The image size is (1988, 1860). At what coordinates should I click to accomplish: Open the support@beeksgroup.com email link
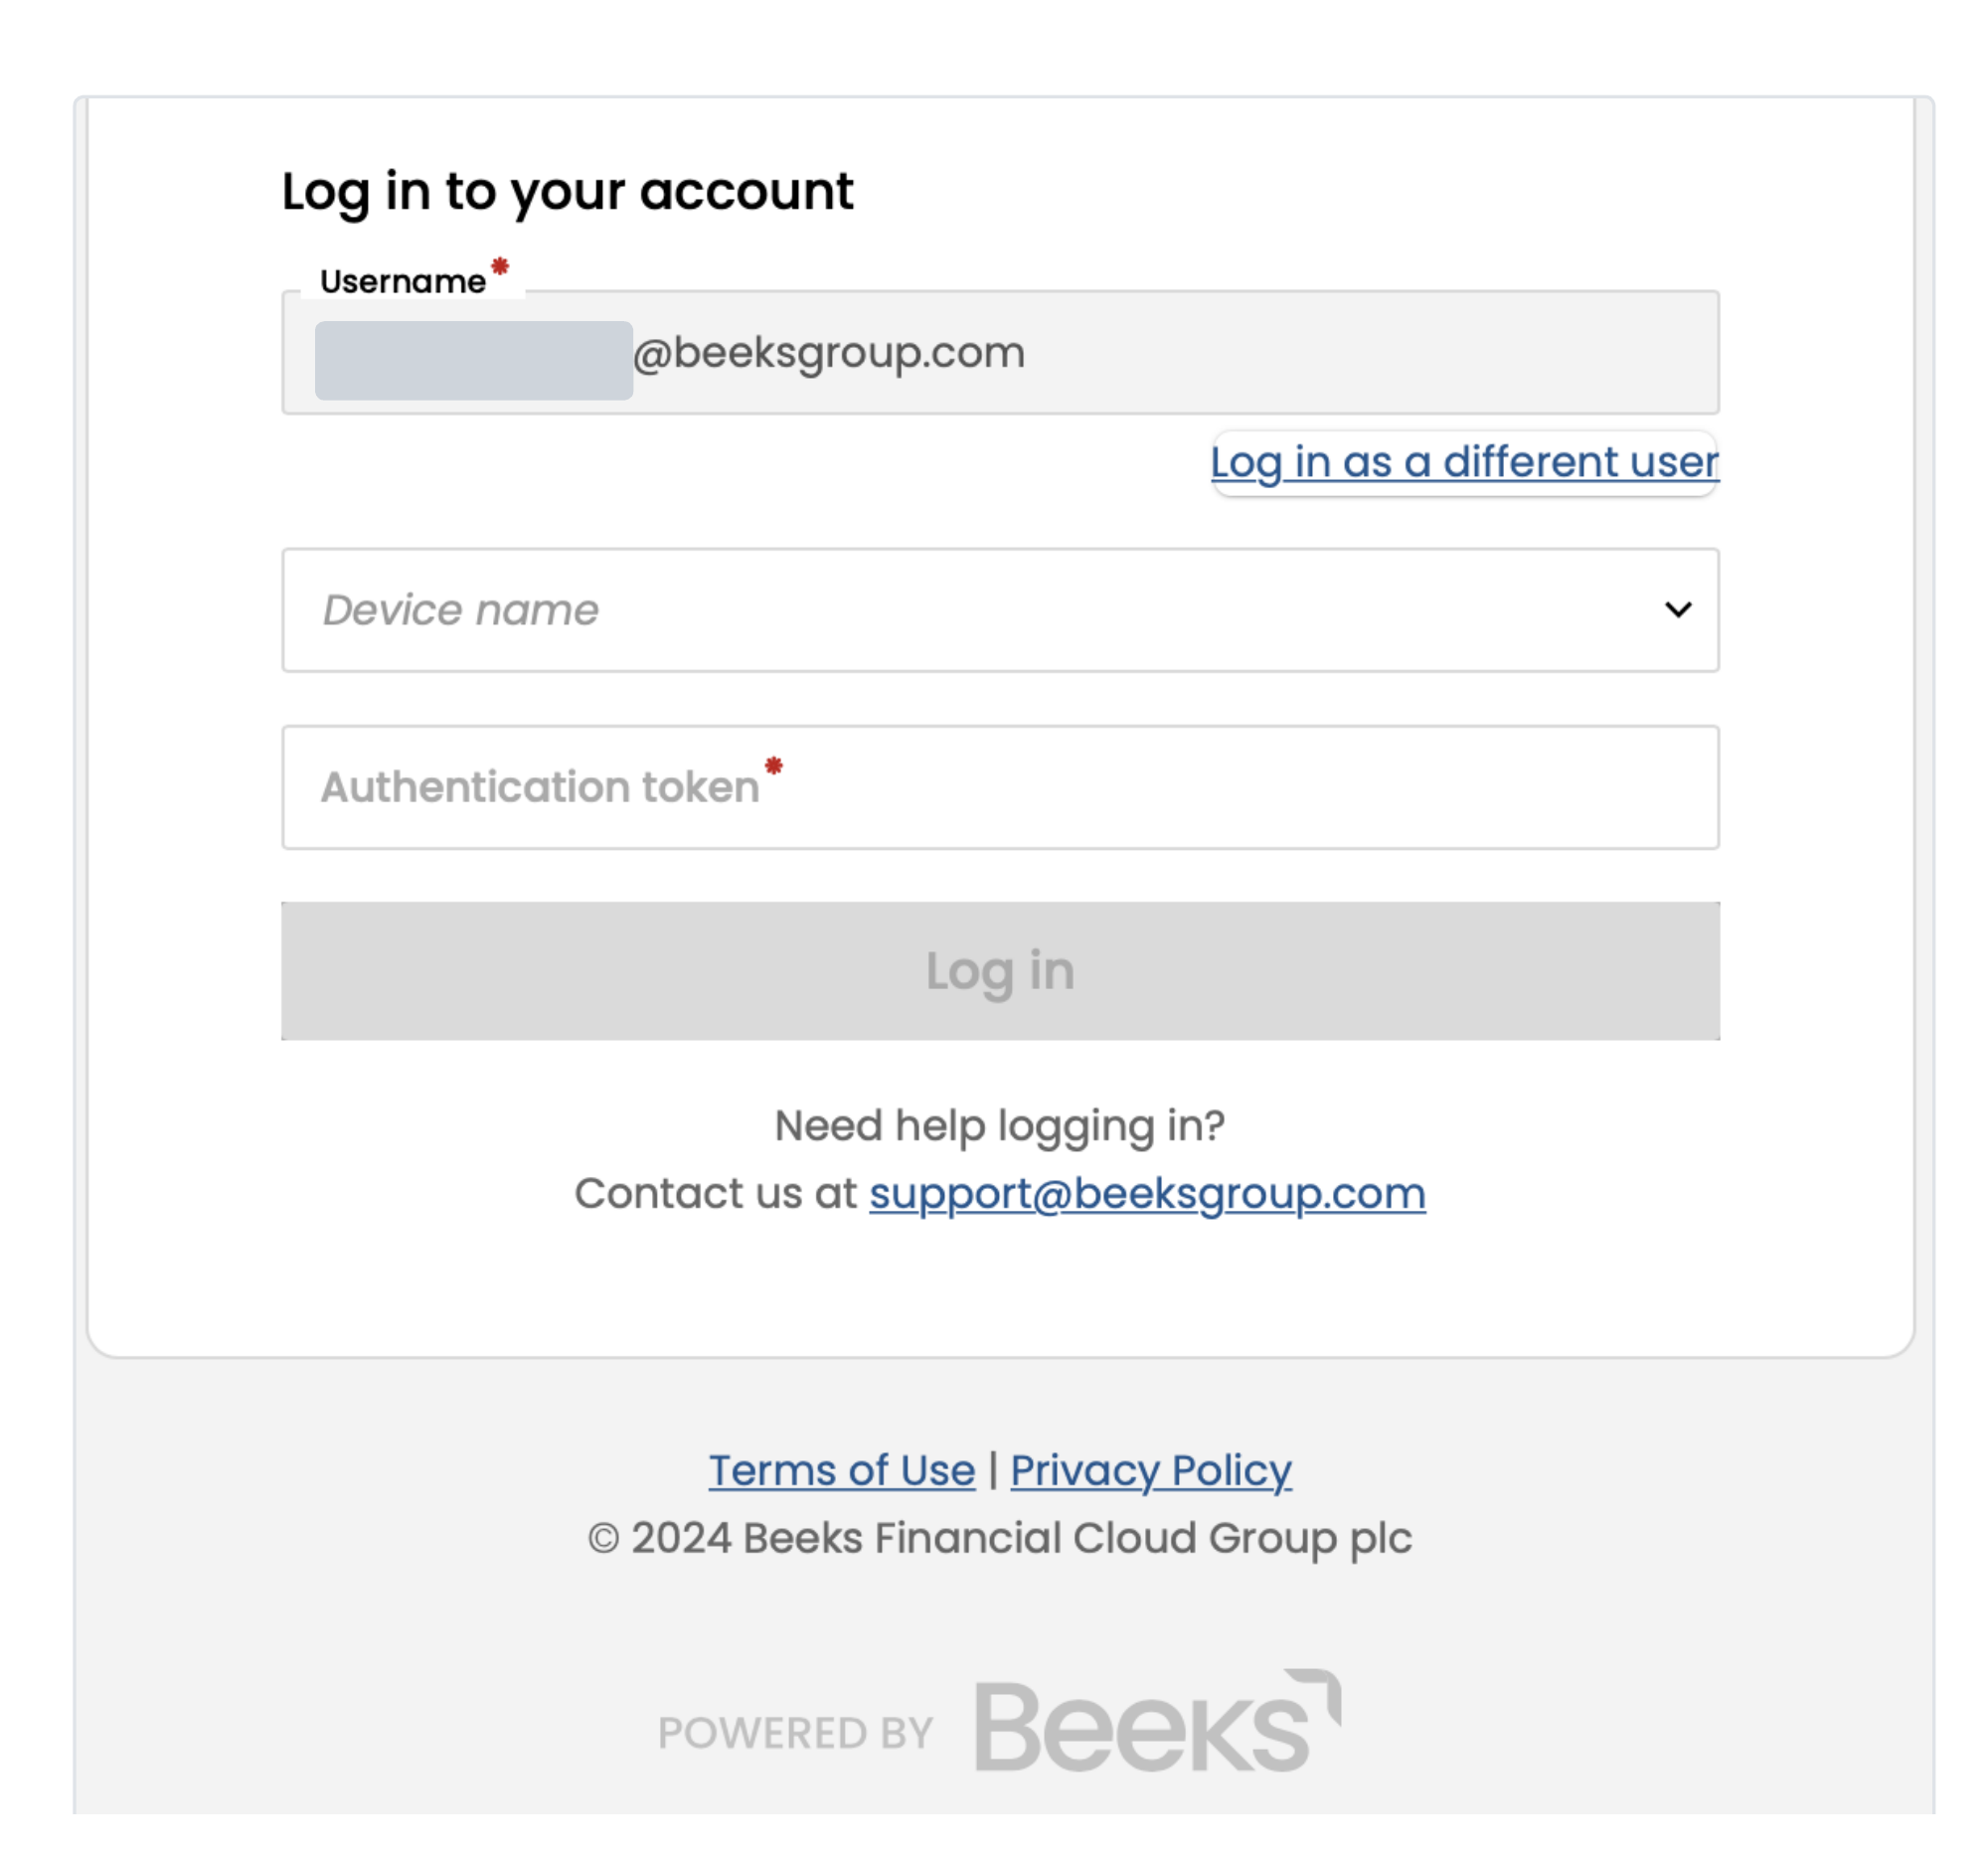coord(1147,1193)
